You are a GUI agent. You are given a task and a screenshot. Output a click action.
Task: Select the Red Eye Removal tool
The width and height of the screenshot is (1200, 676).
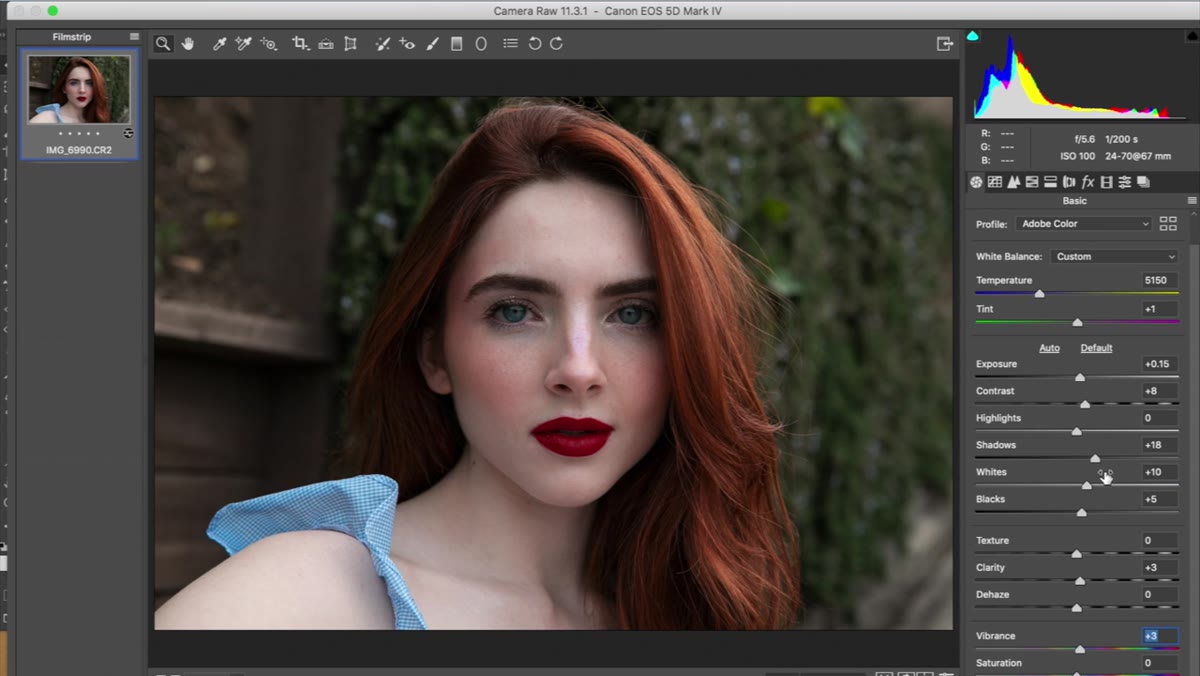coord(407,44)
